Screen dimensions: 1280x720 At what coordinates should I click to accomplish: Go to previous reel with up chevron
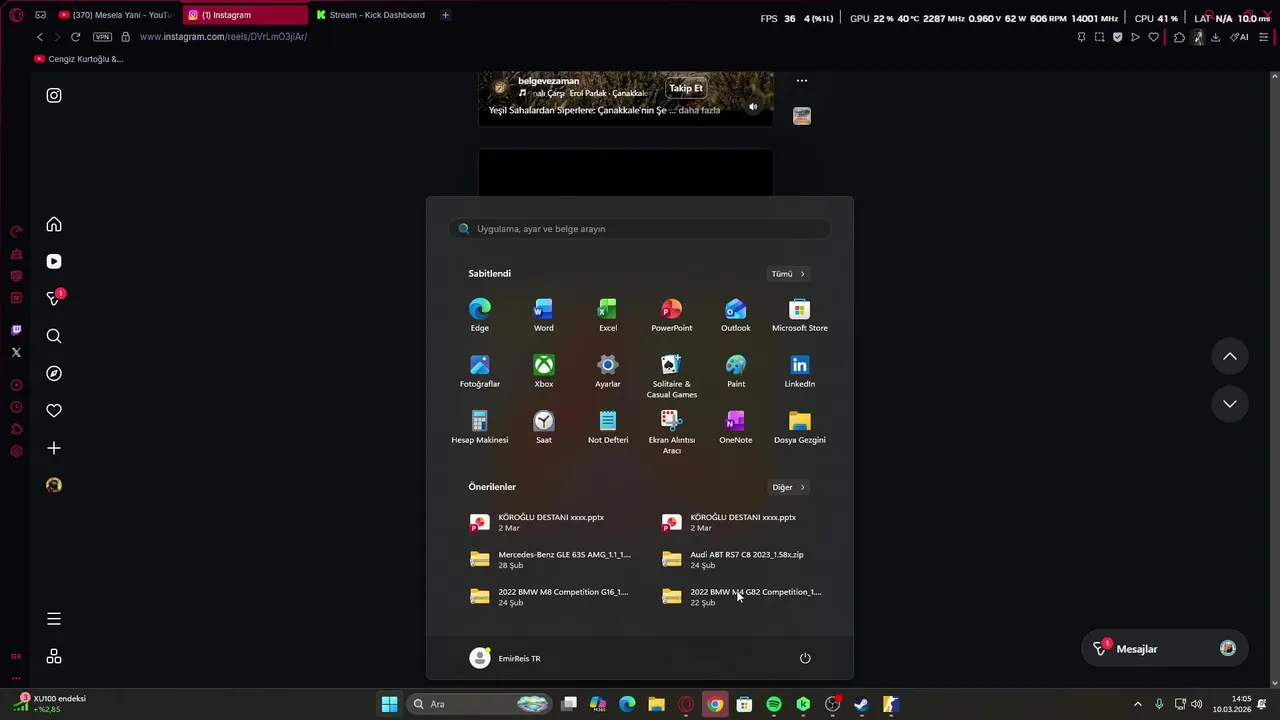tap(1230, 357)
